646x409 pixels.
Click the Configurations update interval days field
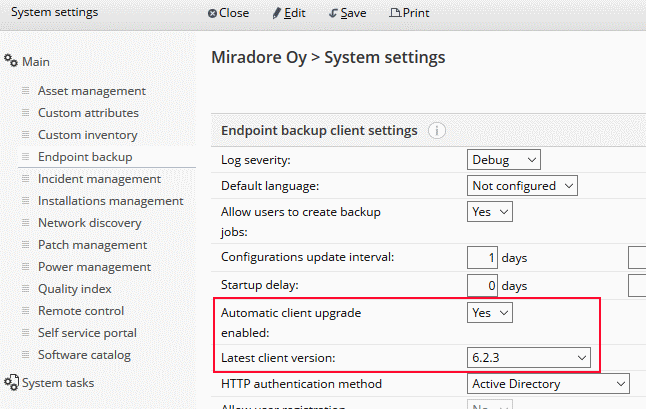(482, 257)
